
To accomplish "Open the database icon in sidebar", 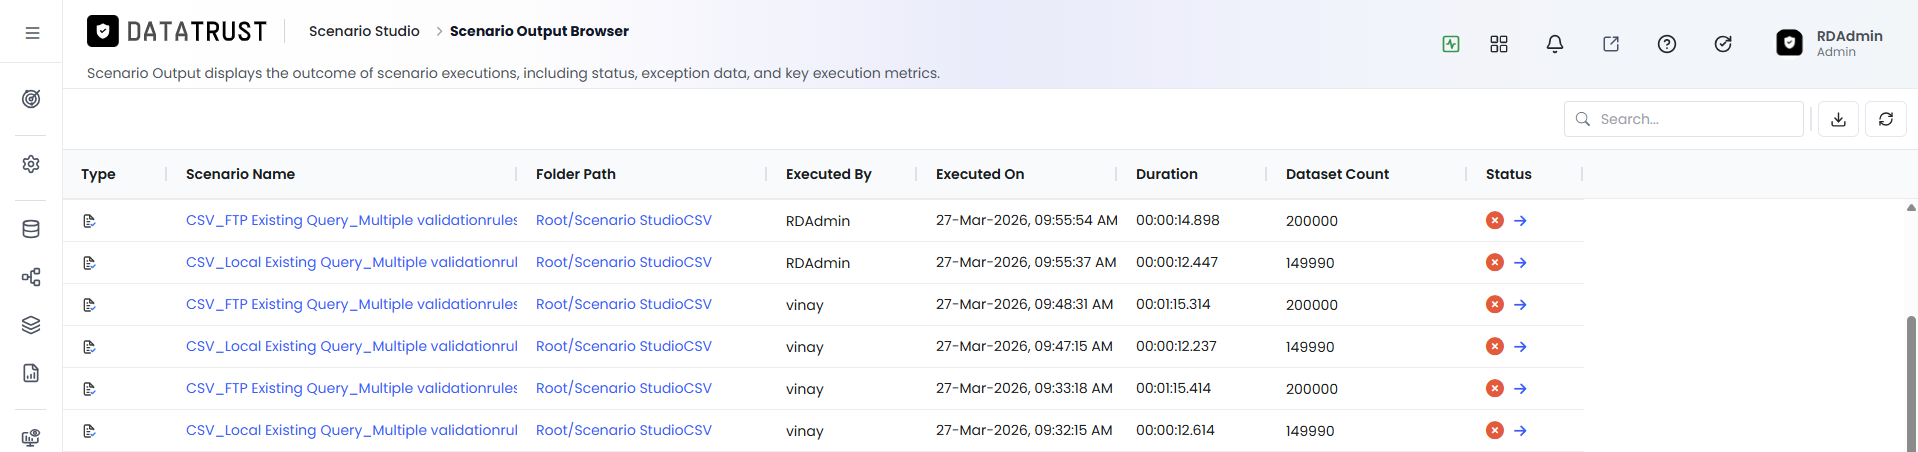I will click(31, 229).
